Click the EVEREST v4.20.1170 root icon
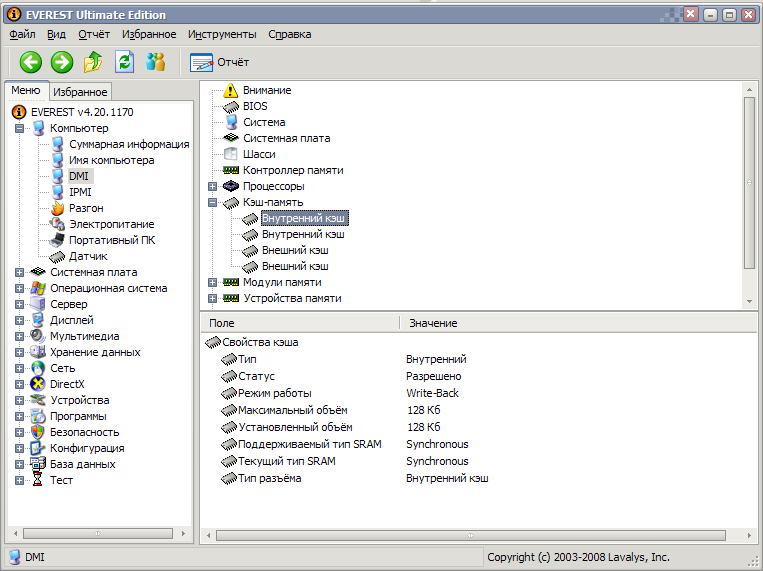Screen dimensions: 763x571 [x=18, y=112]
